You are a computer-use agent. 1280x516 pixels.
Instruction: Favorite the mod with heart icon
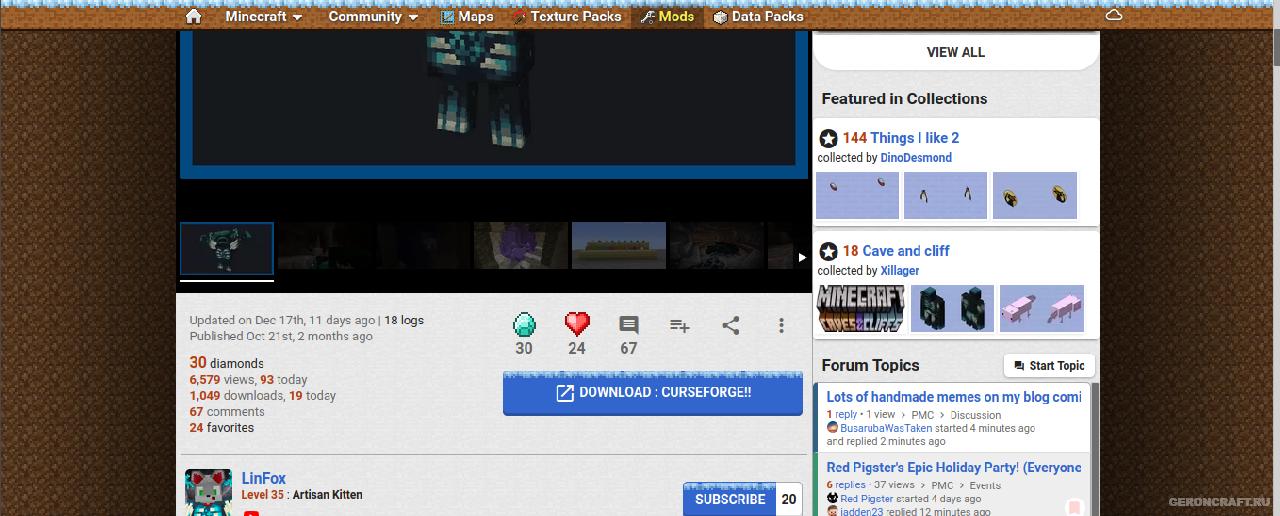click(x=577, y=325)
